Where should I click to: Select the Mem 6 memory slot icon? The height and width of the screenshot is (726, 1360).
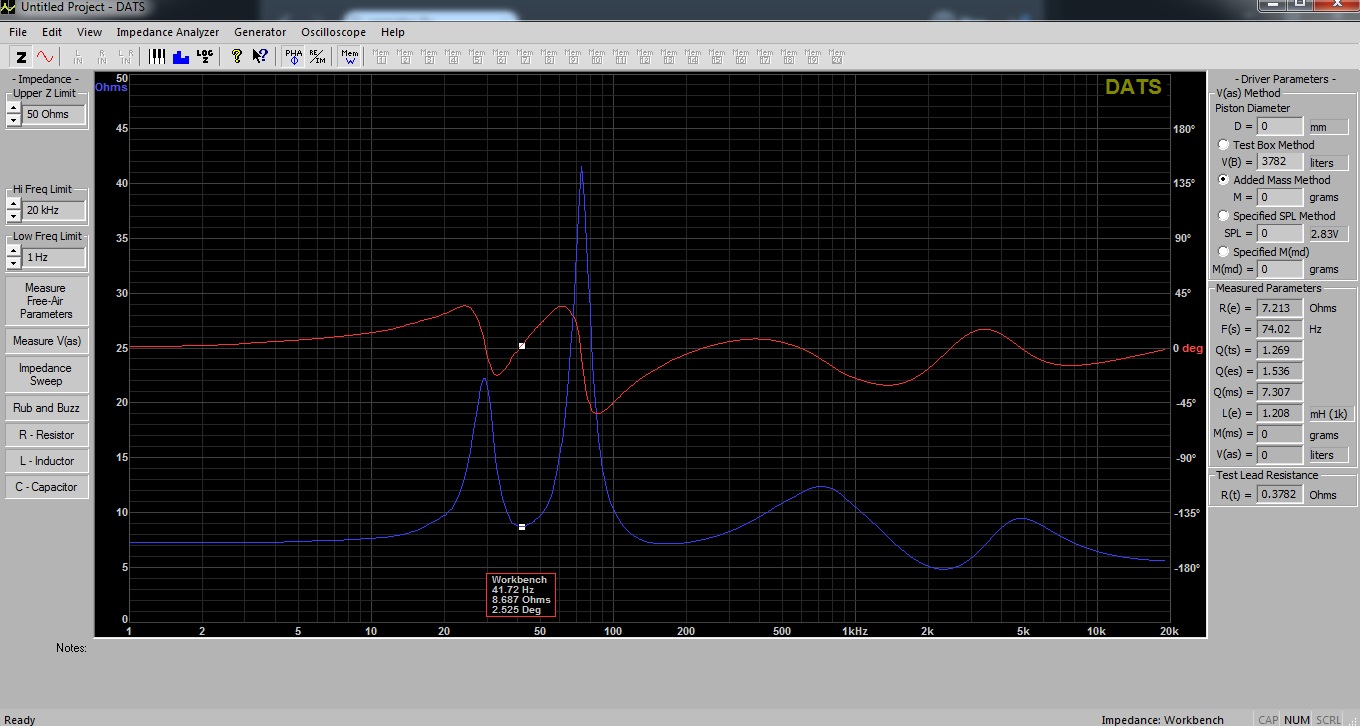pos(501,57)
